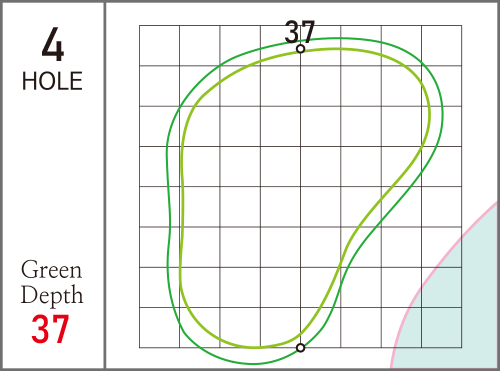Click the large hole number 4
500x371 pixels.
pyautogui.click(x=53, y=45)
